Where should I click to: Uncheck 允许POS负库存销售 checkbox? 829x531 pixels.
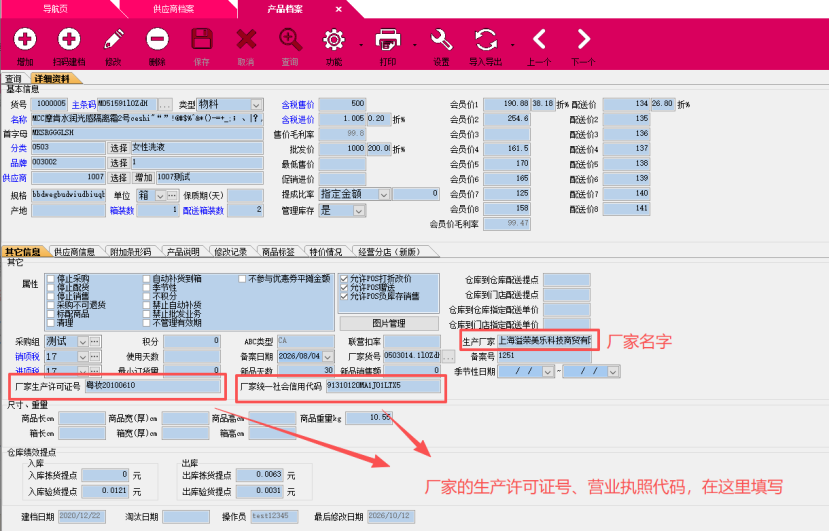pyautogui.click(x=344, y=296)
